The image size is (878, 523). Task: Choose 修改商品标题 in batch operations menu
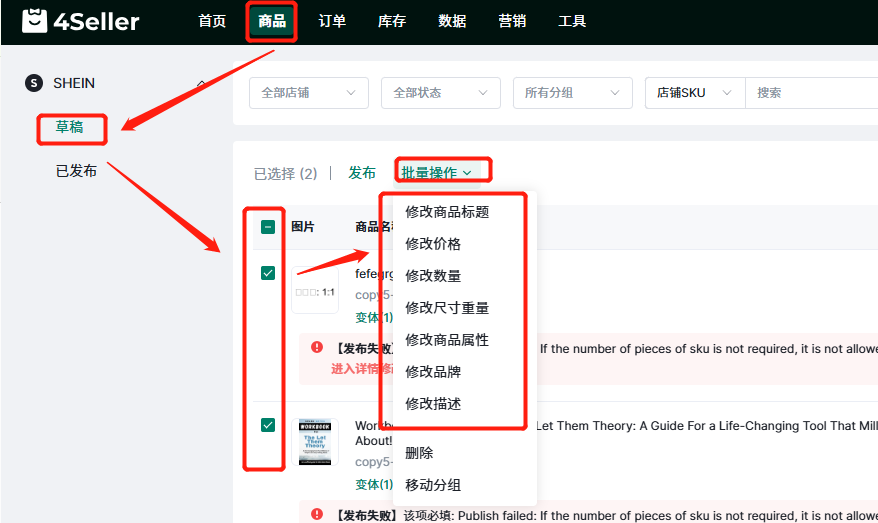447,212
